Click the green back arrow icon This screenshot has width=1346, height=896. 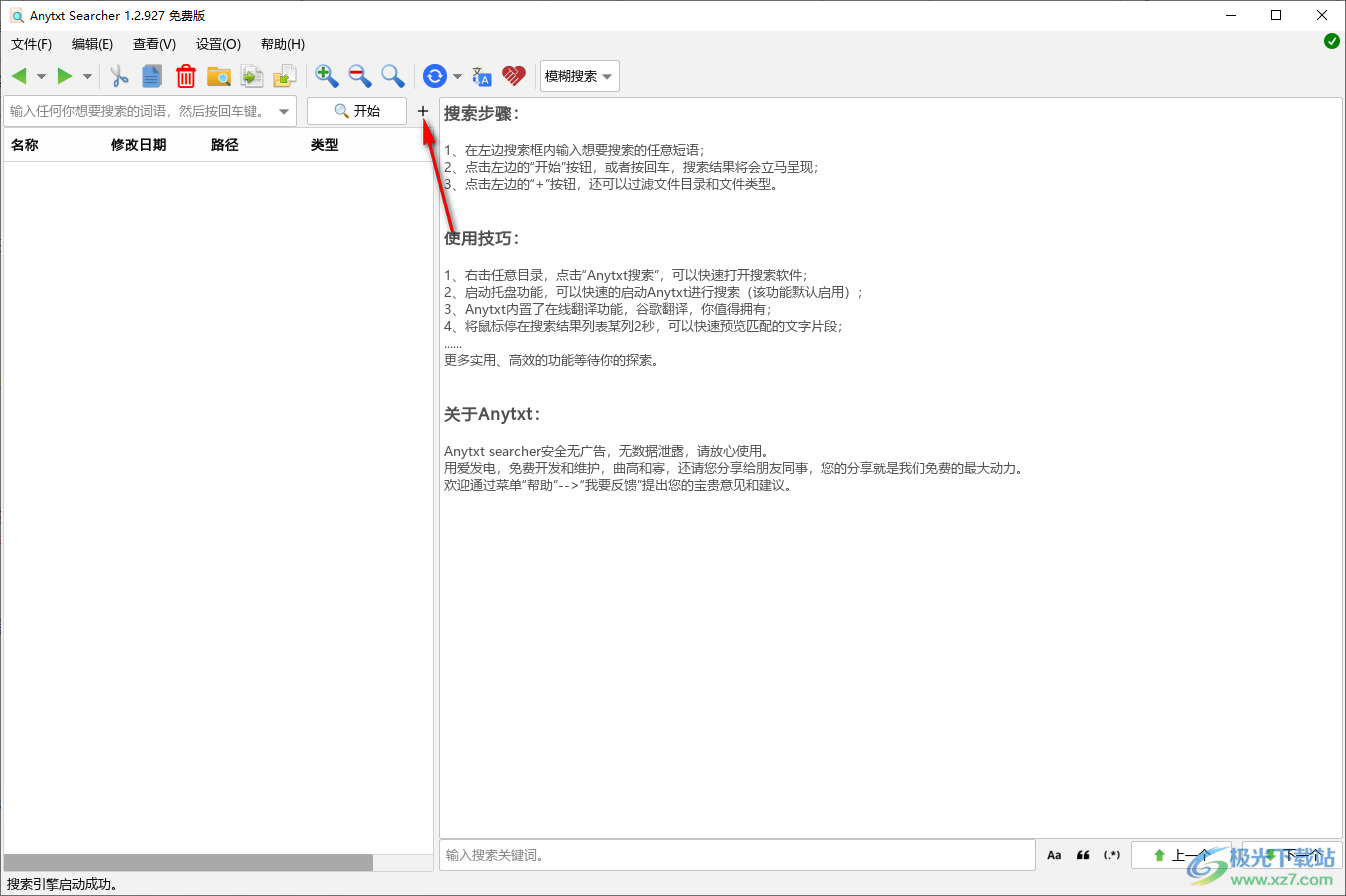19,76
